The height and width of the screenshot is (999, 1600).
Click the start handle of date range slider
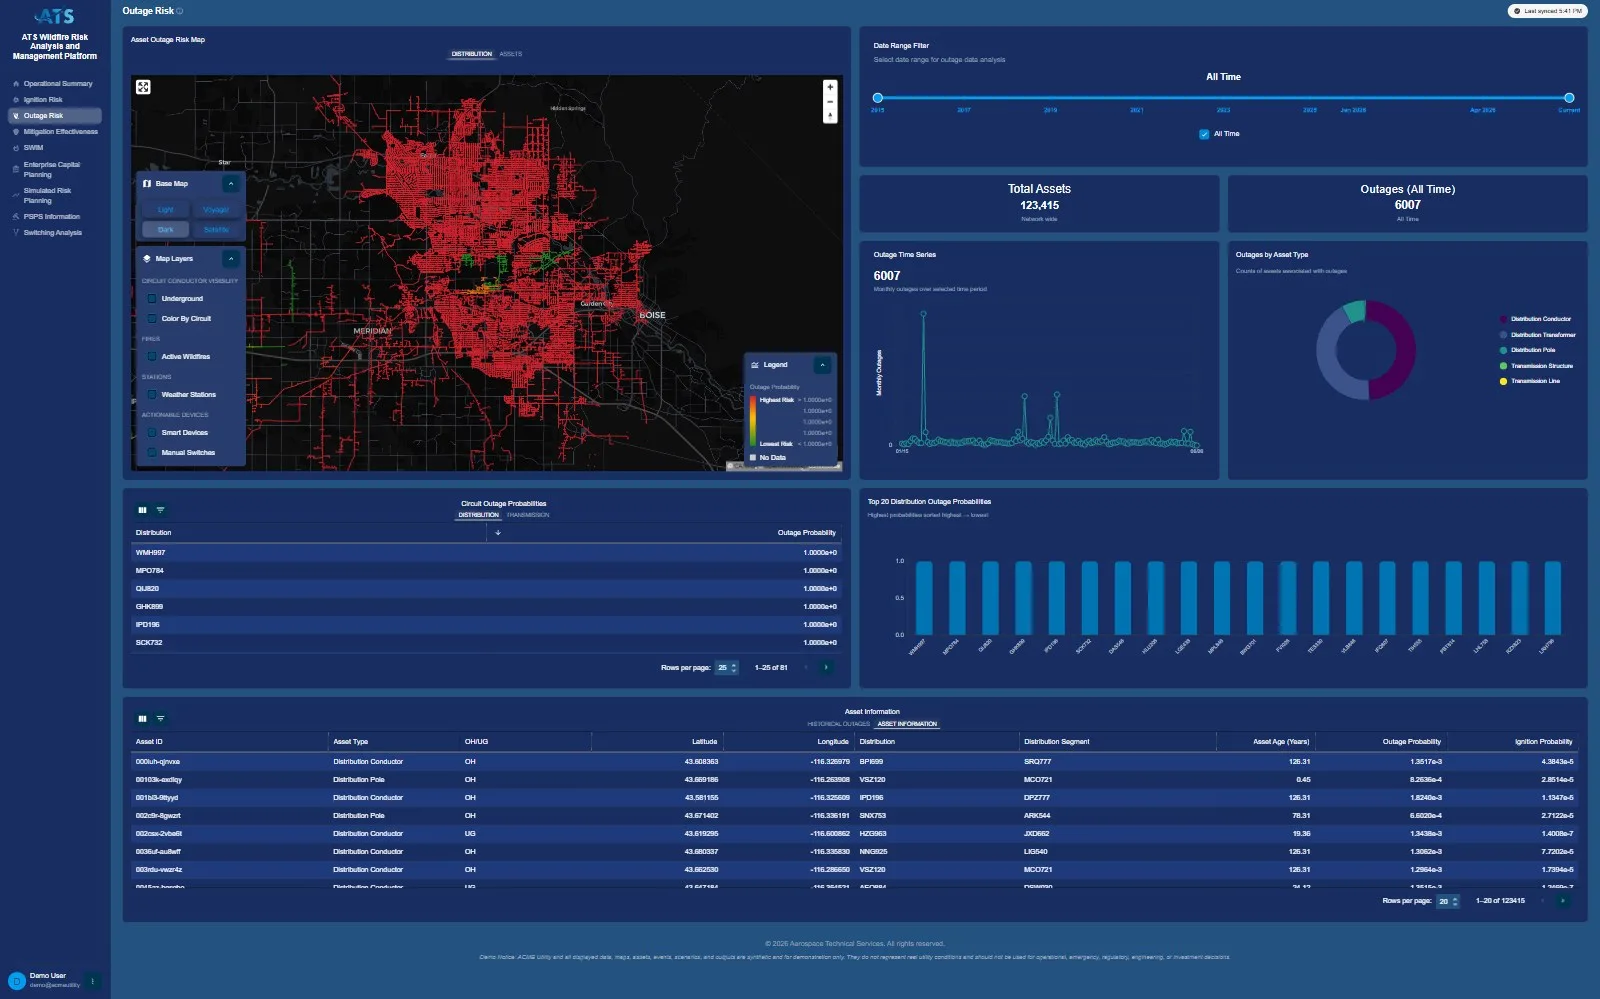877,98
